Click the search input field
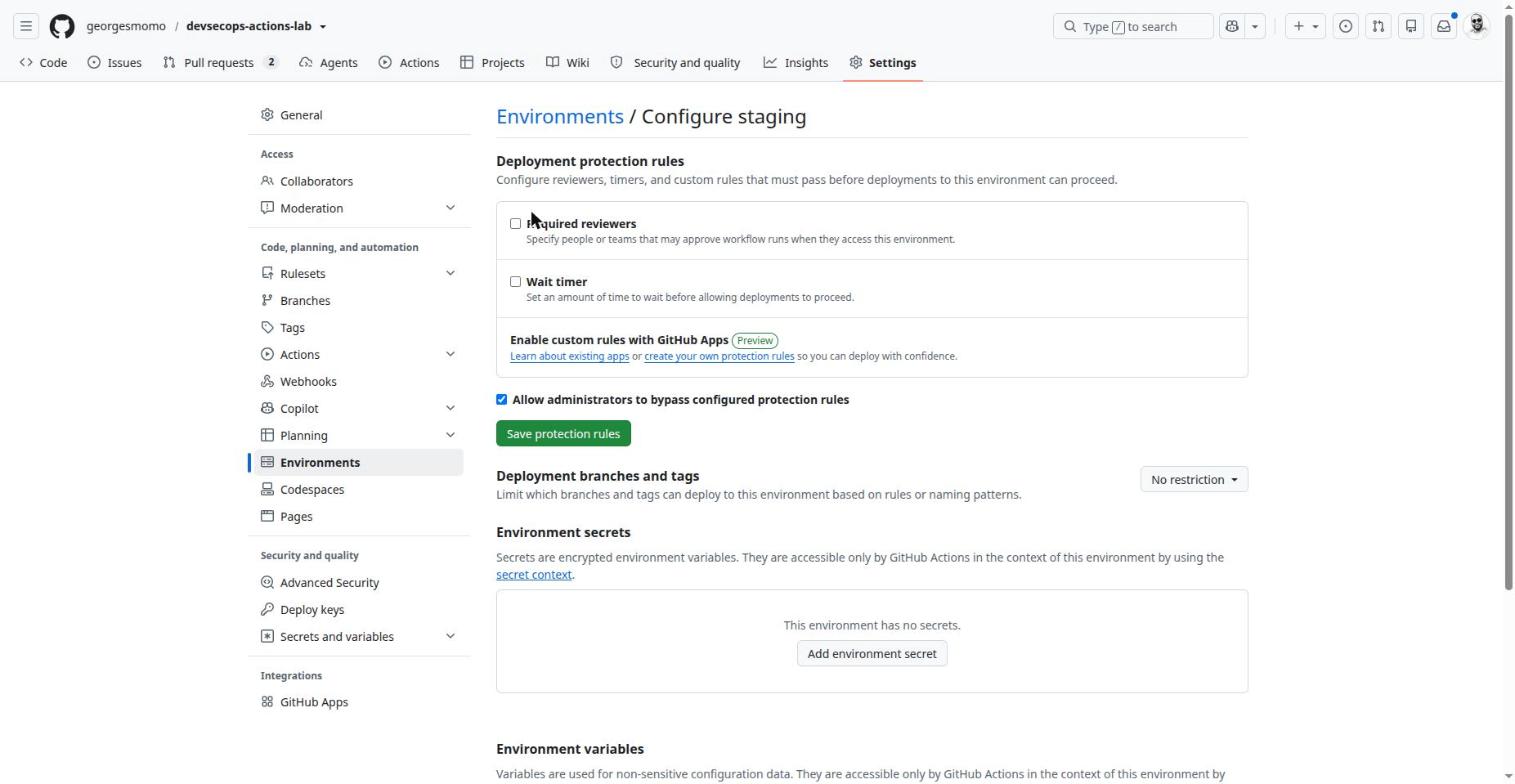The width and height of the screenshot is (1515, 784). 1133,26
